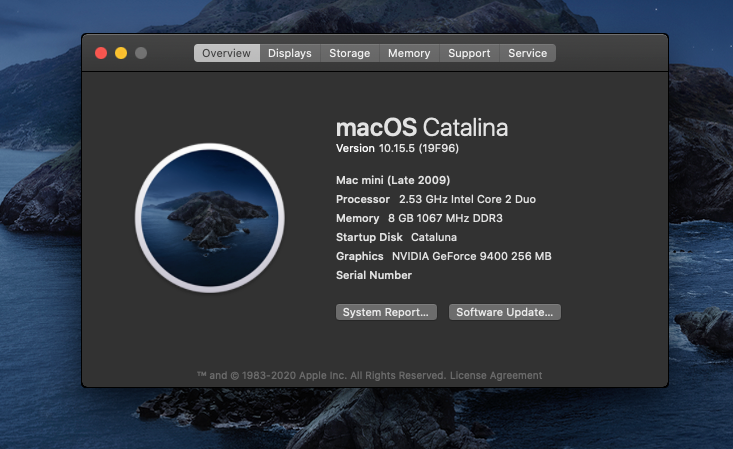This screenshot has width=733, height=449.
Task: Close the About This Mac window
Action: click(x=101, y=53)
